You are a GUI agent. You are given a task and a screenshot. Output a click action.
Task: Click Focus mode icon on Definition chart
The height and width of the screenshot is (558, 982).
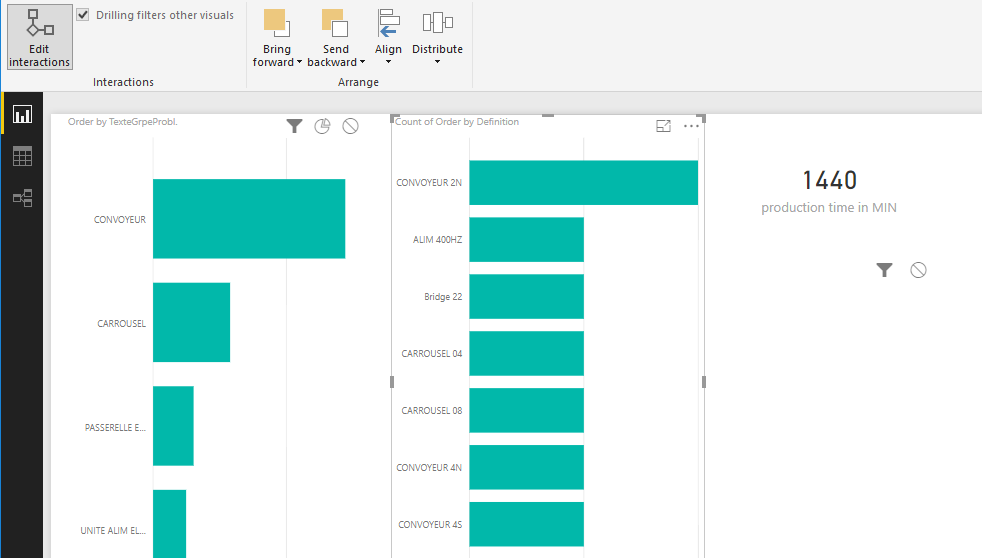tap(663, 126)
